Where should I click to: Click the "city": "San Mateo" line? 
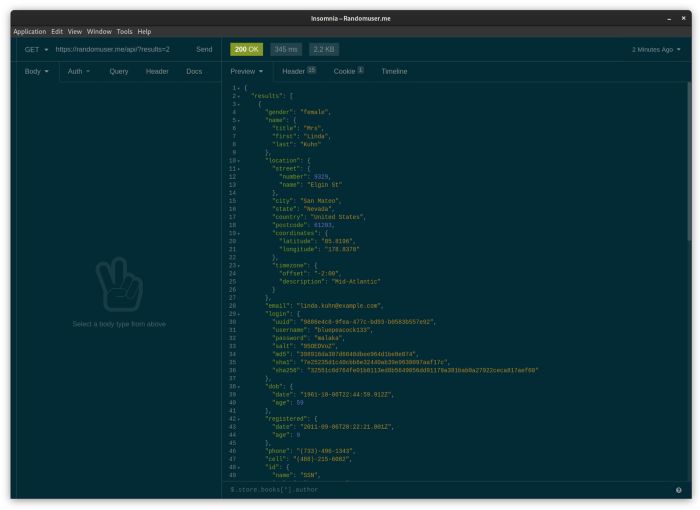307,201
